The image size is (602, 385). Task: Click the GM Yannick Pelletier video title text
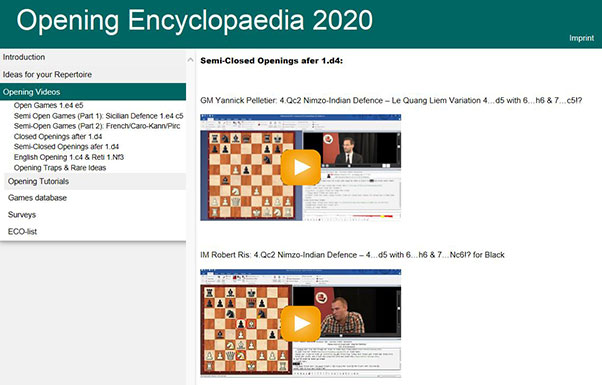pyautogui.click(x=391, y=101)
